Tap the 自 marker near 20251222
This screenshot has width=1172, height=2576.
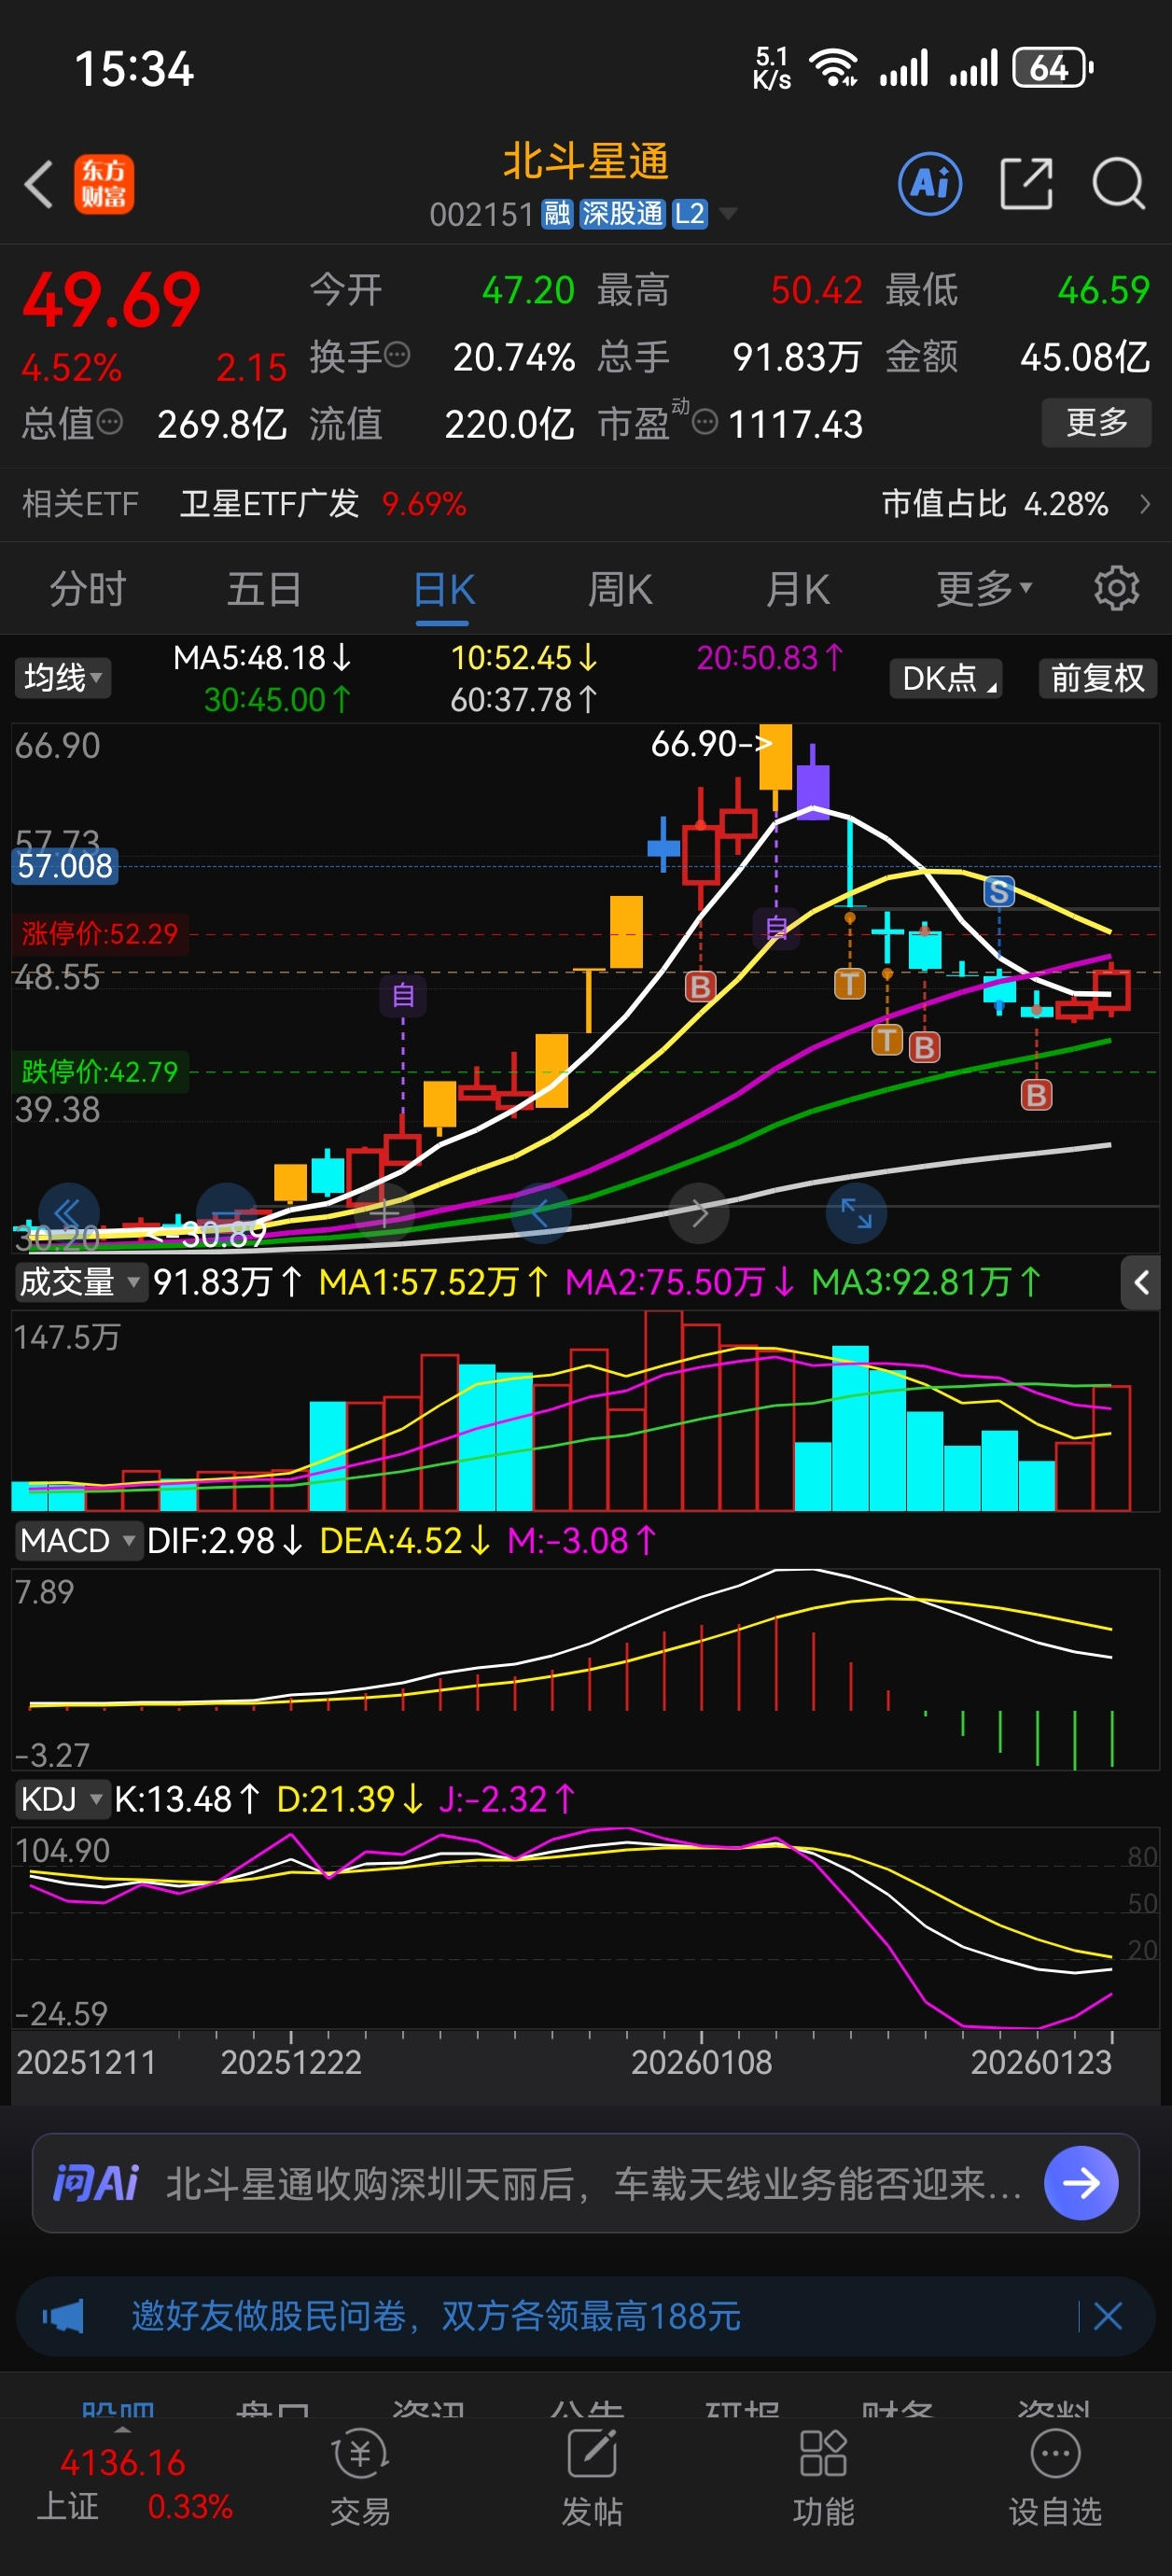(x=403, y=995)
